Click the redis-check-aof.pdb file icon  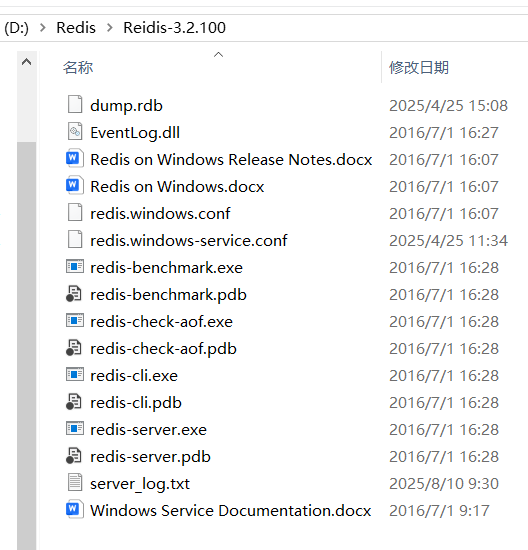click(74, 348)
